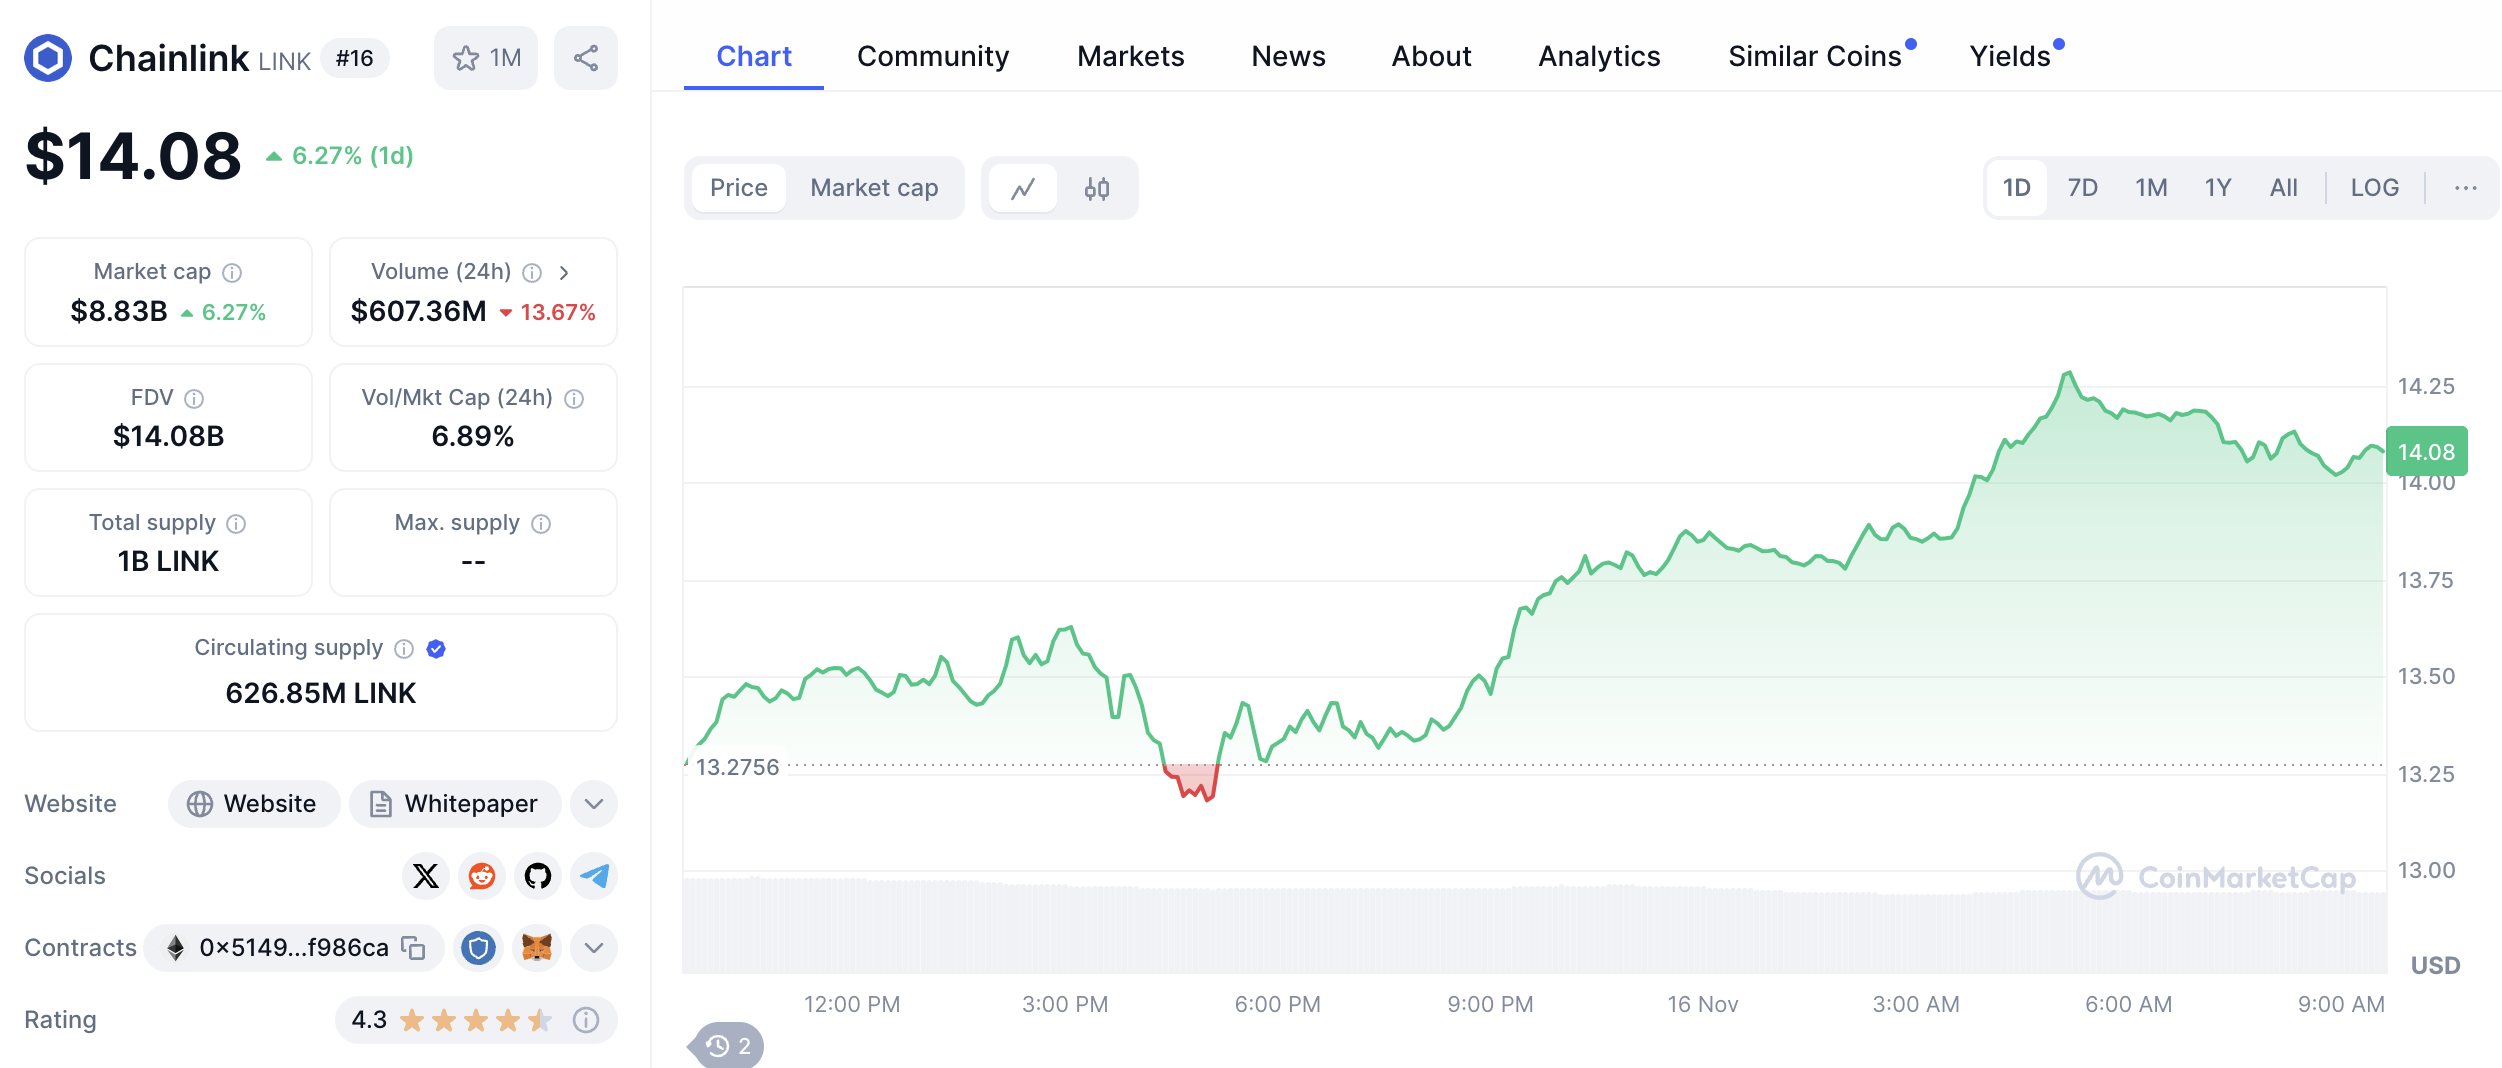
Task: Open Chainlink GitHub repository icon
Action: (x=538, y=876)
